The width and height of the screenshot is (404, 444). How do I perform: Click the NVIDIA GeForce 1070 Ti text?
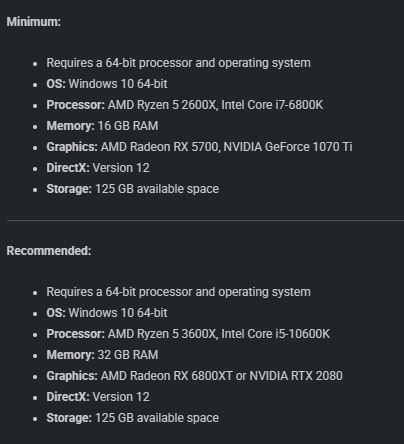click(288, 147)
